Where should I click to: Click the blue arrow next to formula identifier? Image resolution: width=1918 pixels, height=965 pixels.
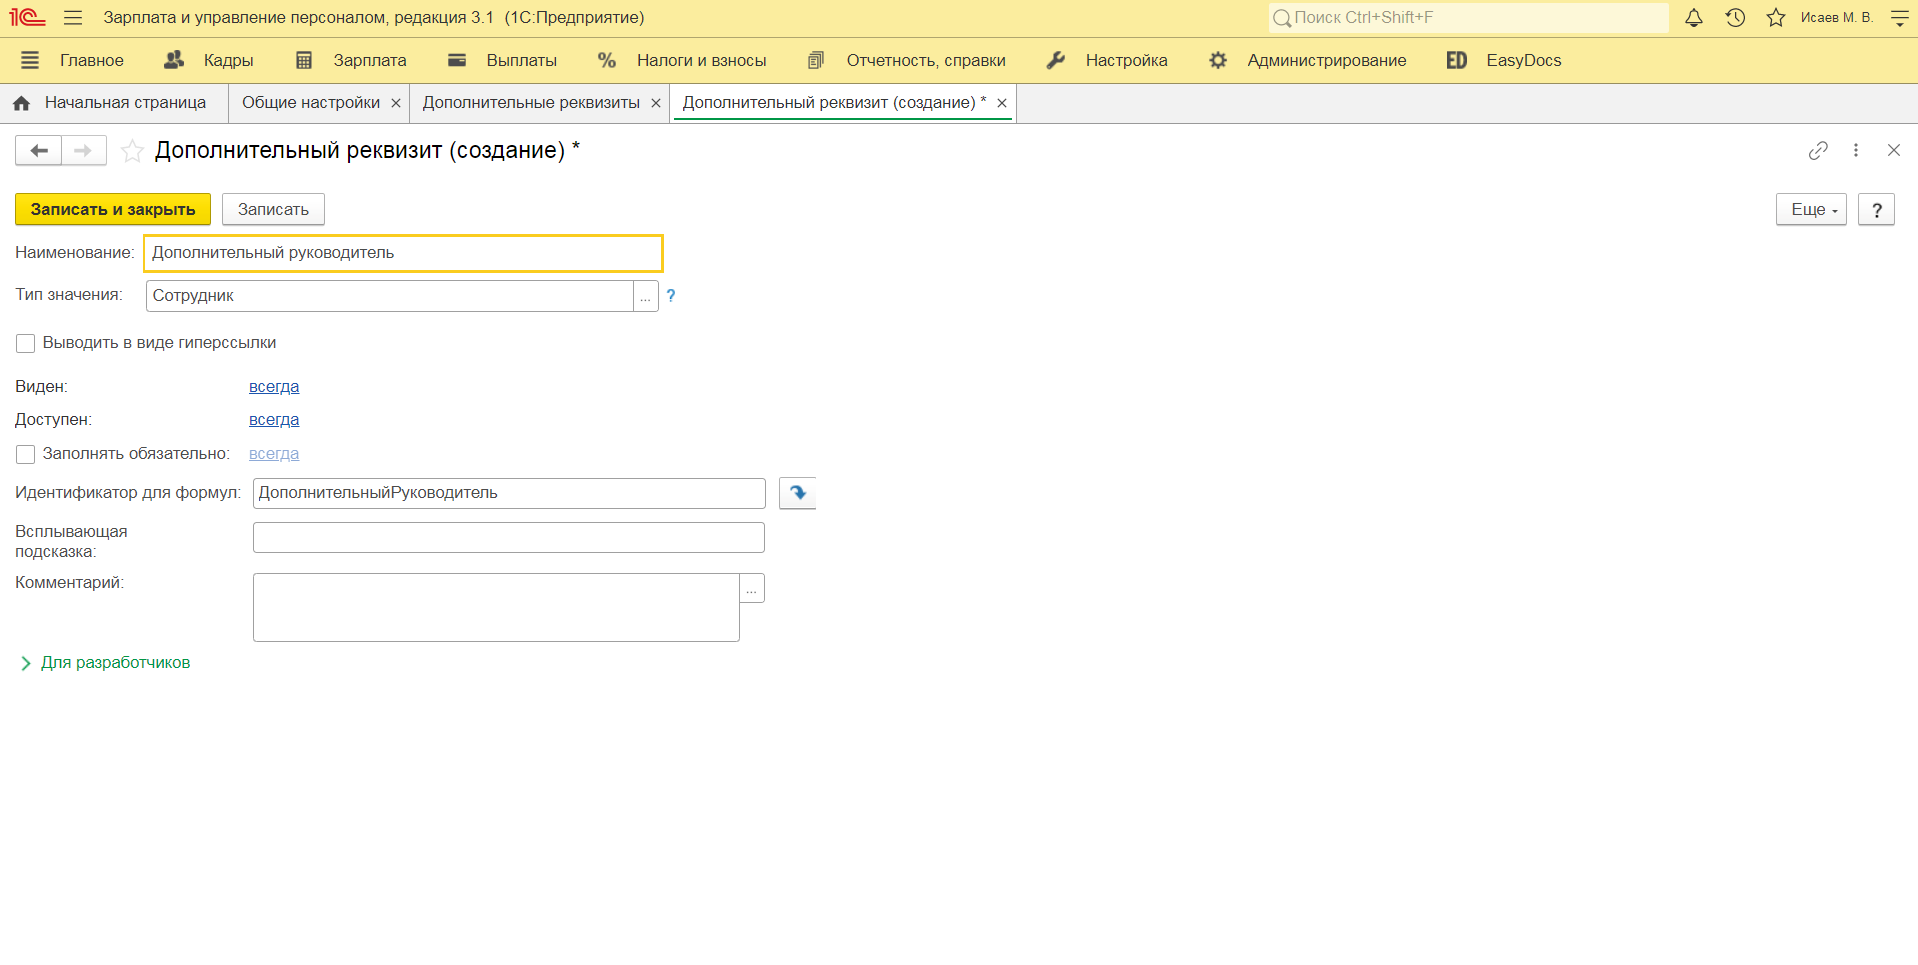click(797, 493)
